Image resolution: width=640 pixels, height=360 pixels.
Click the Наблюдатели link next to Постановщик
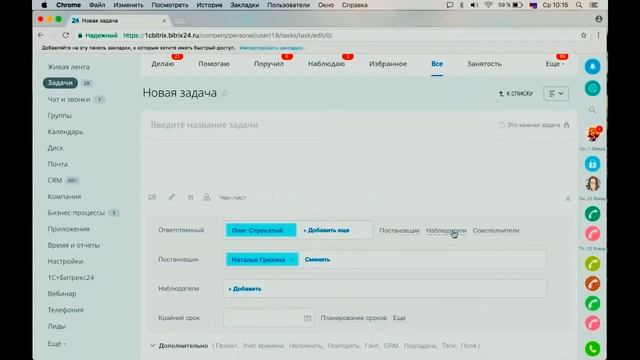(446, 231)
